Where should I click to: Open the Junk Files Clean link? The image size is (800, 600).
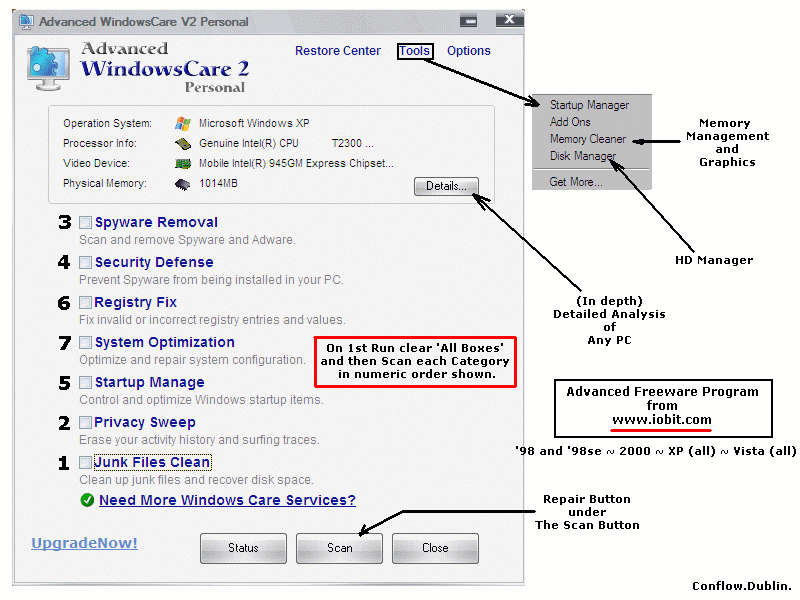(x=152, y=462)
